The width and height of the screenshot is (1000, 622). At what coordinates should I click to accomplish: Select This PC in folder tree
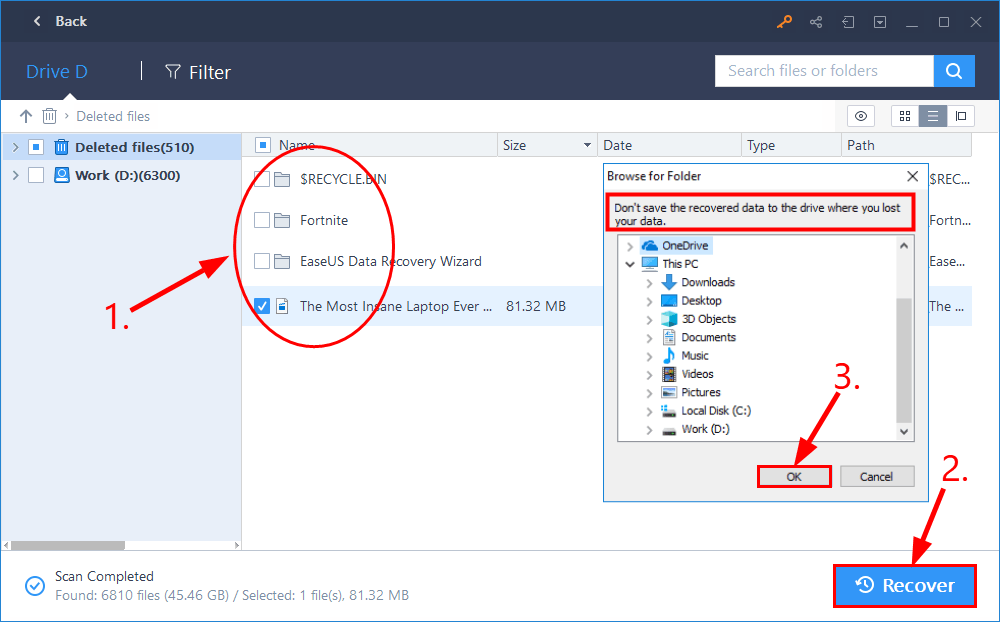680,264
